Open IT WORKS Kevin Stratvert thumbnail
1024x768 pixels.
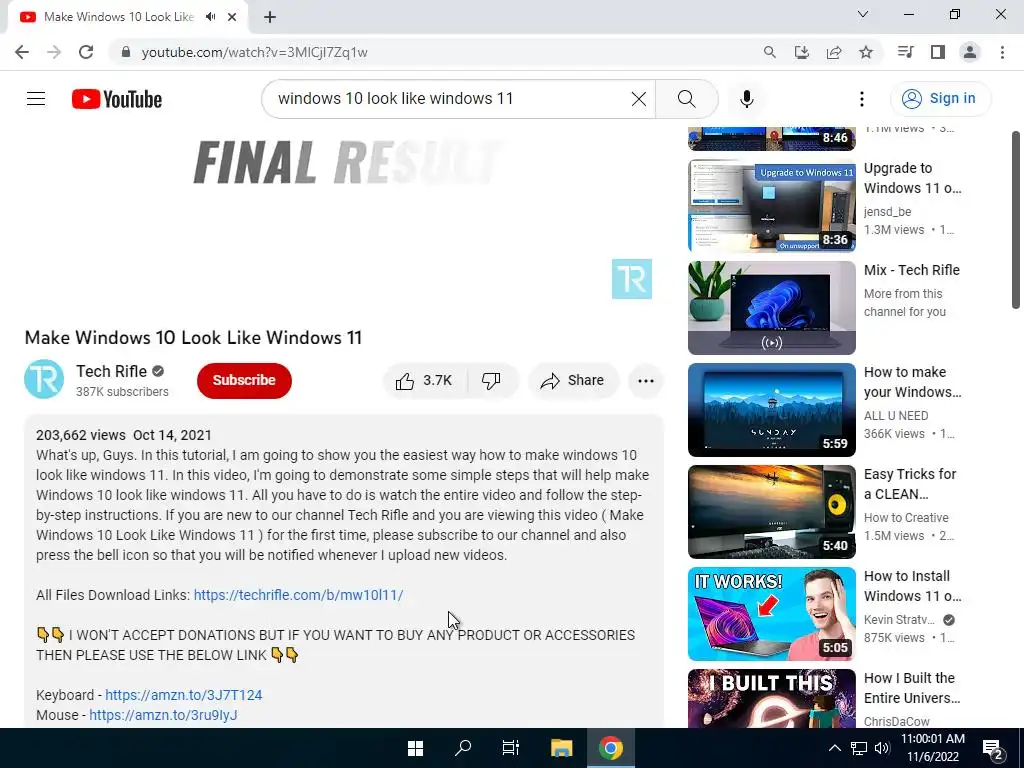click(771, 613)
